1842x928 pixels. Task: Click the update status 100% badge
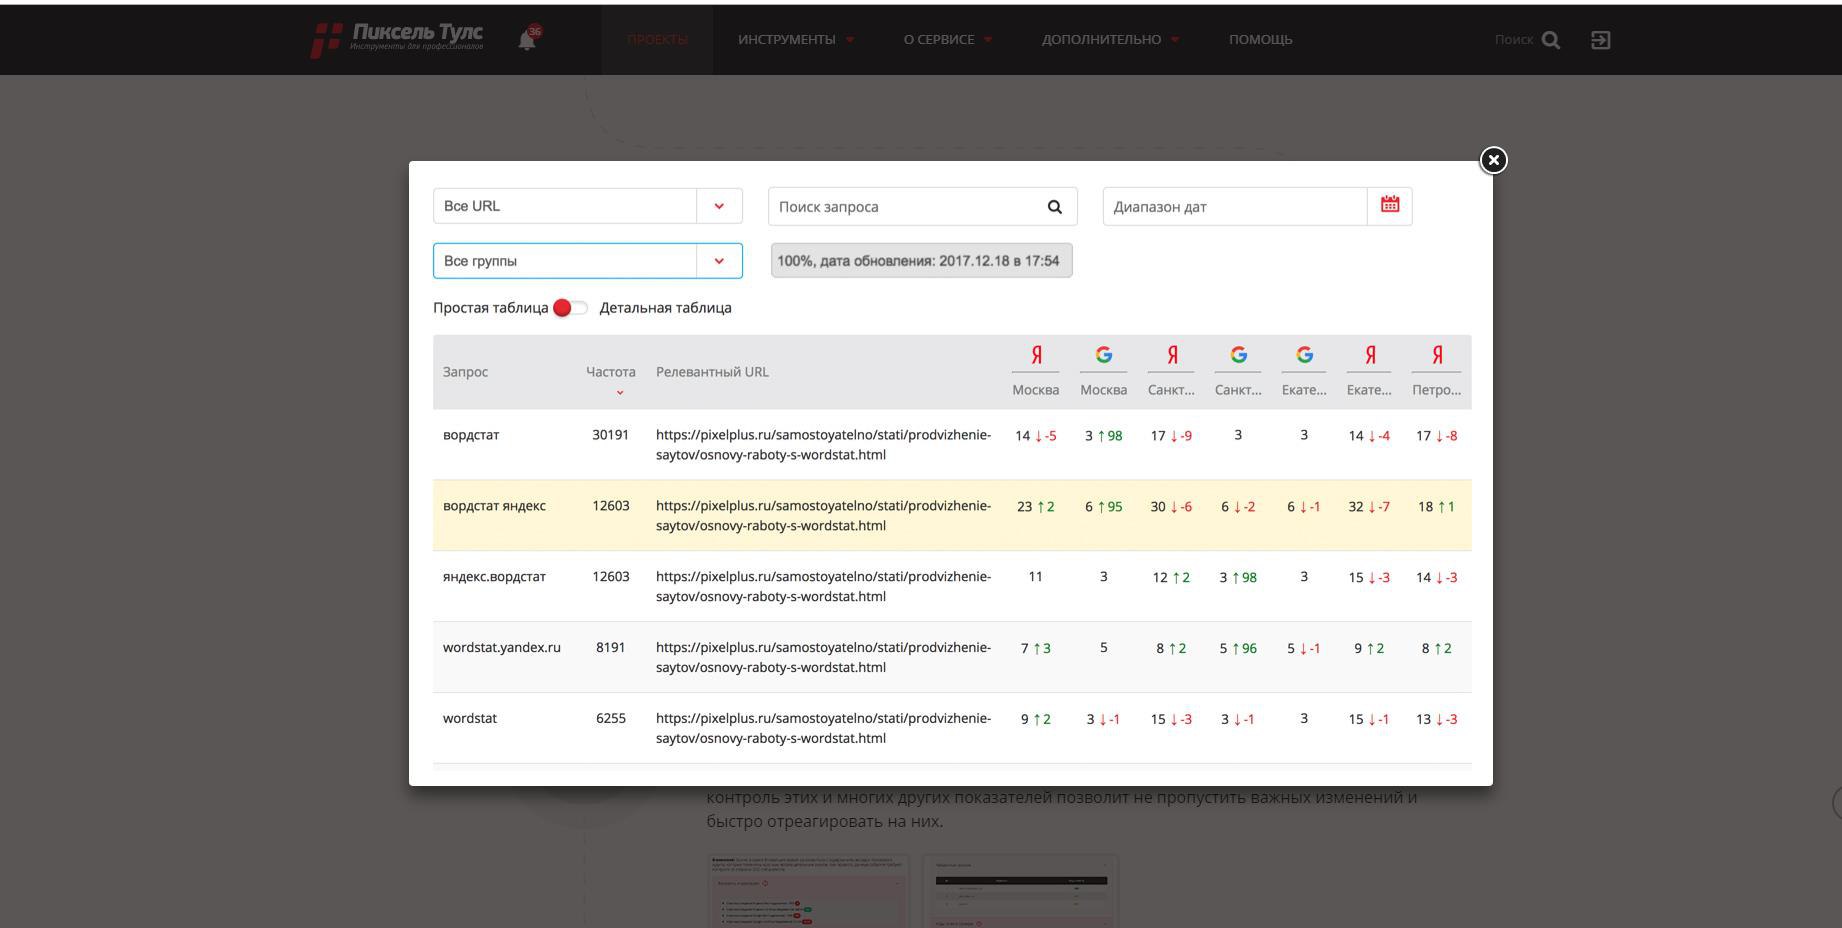921,260
